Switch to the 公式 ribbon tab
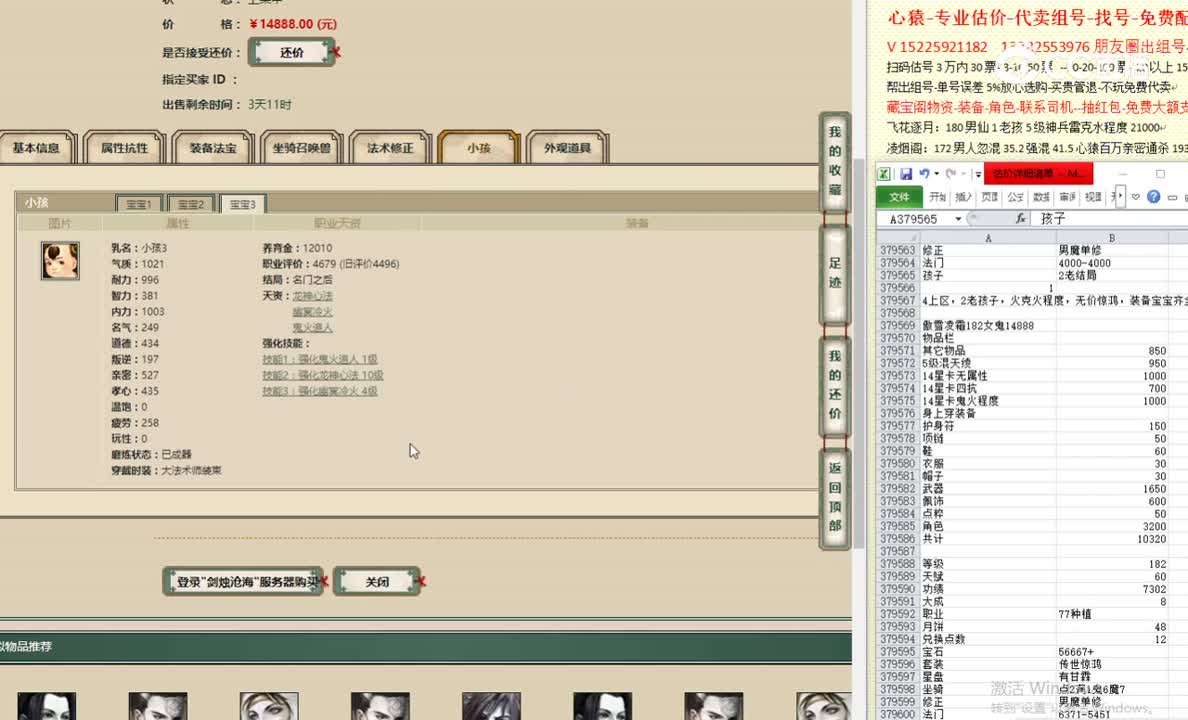 point(1015,197)
